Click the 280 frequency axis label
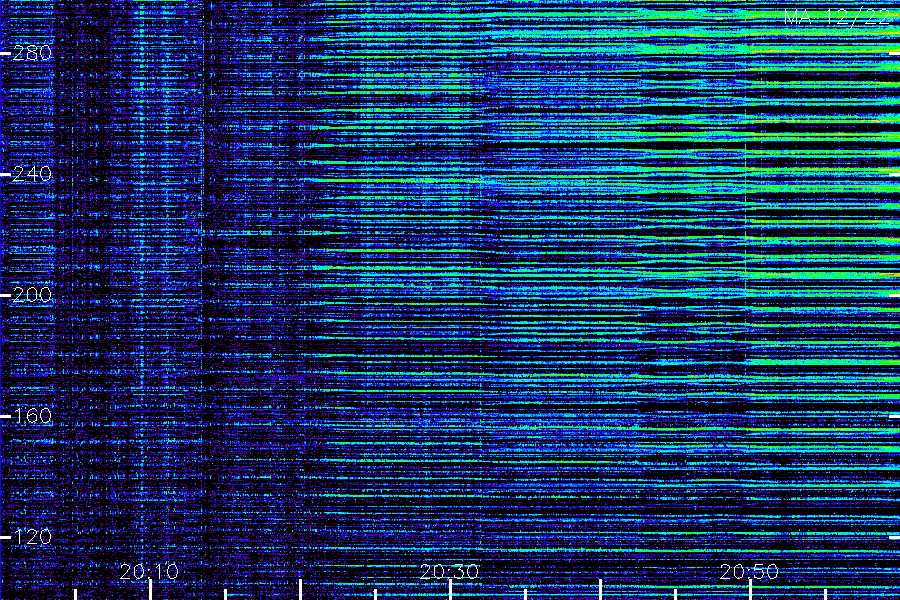 click(32, 53)
